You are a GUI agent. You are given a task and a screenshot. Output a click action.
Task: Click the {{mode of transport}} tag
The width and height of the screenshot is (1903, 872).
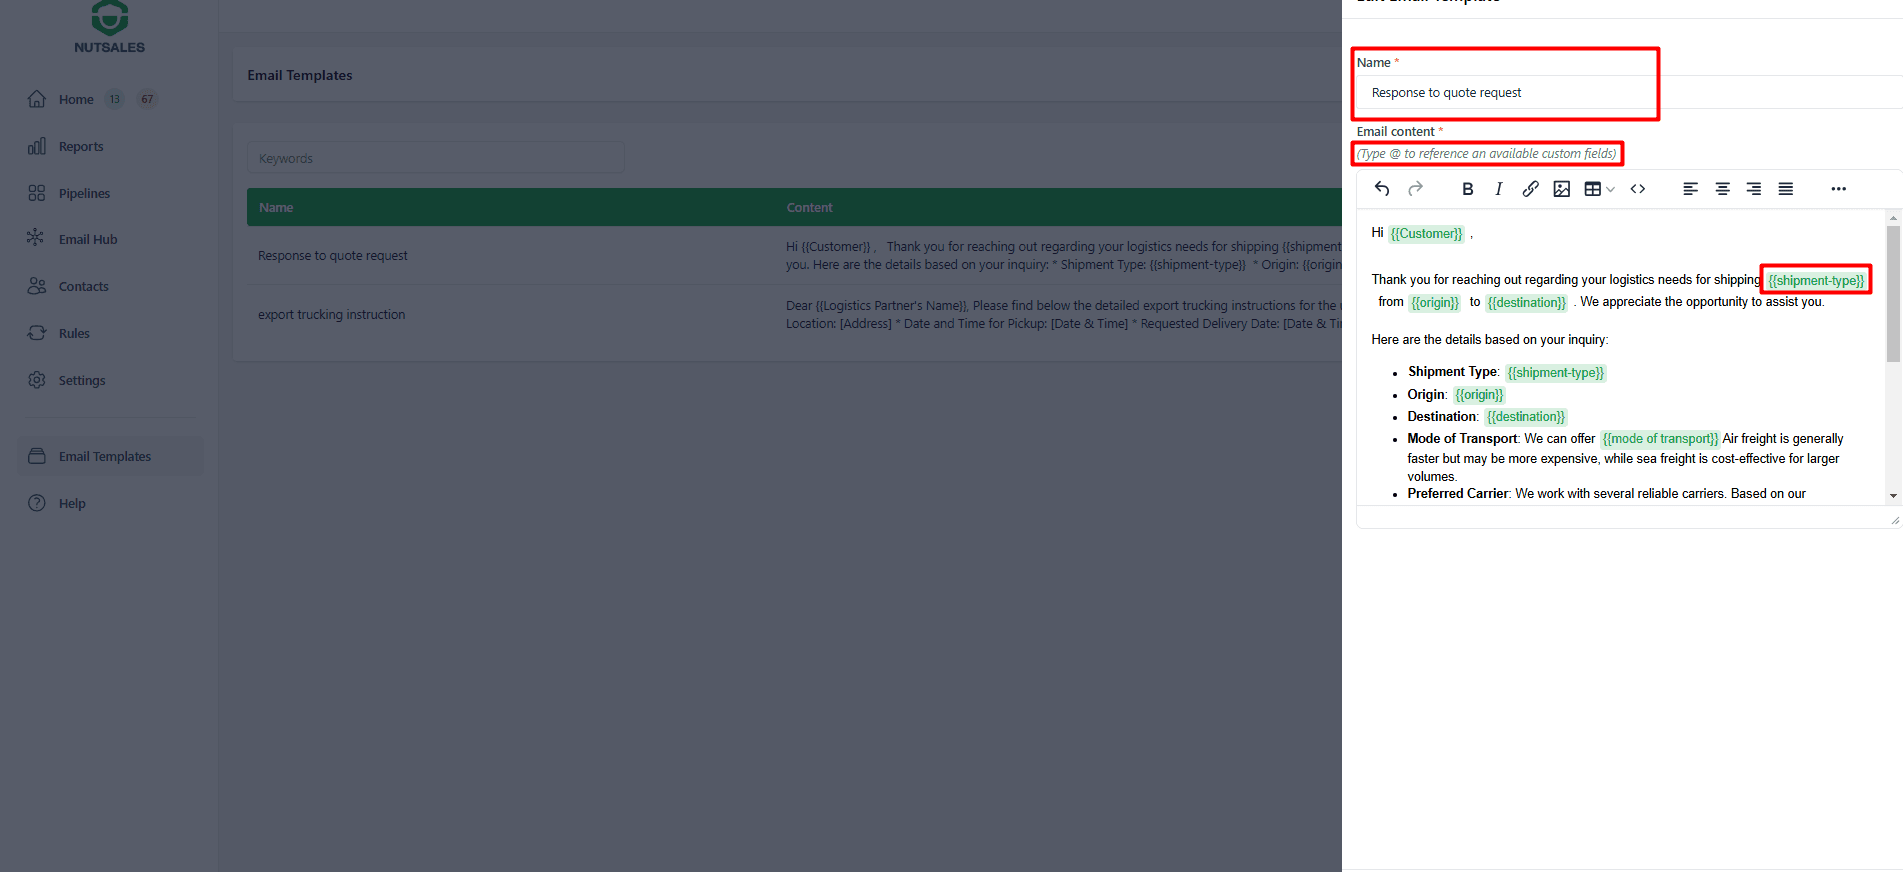click(1660, 439)
